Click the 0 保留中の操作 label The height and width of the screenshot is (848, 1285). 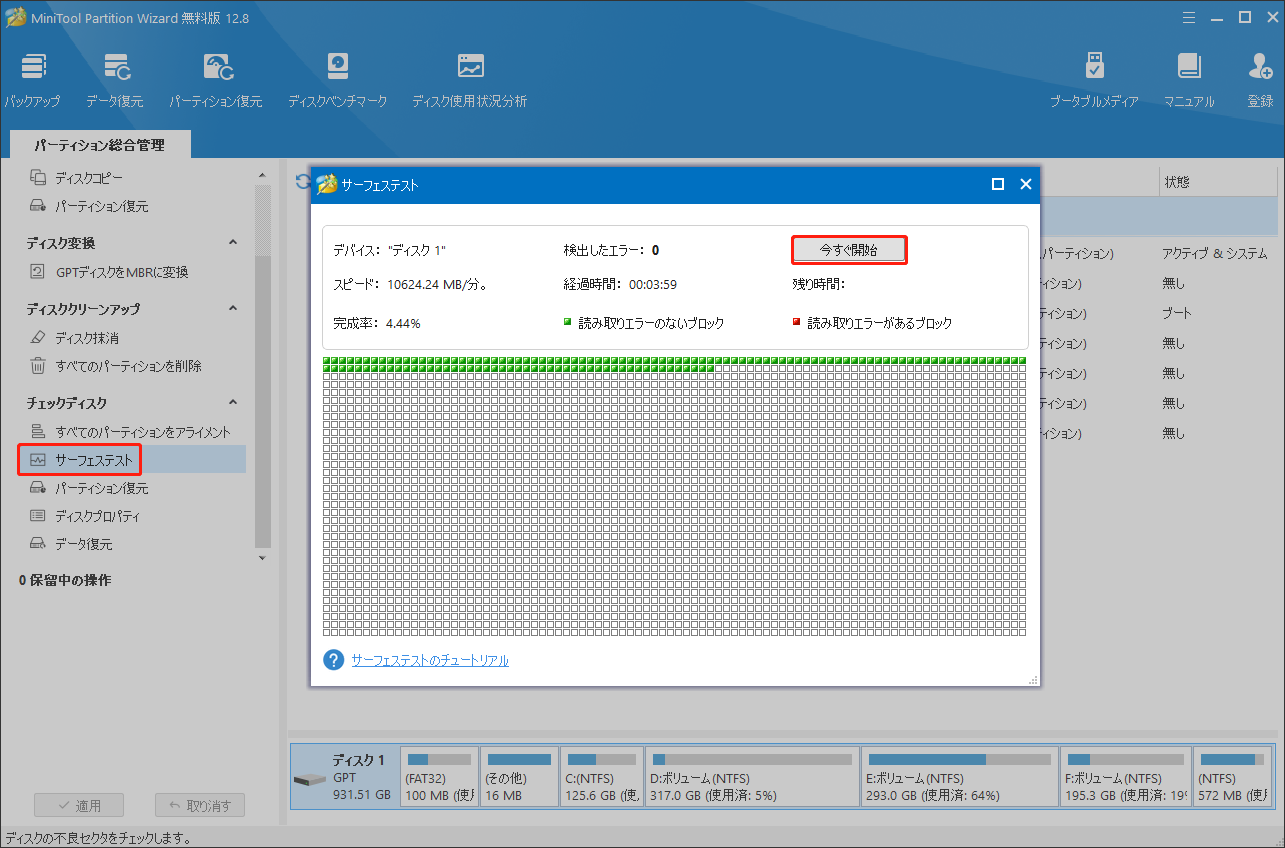pyautogui.click(x=65, y=580)
